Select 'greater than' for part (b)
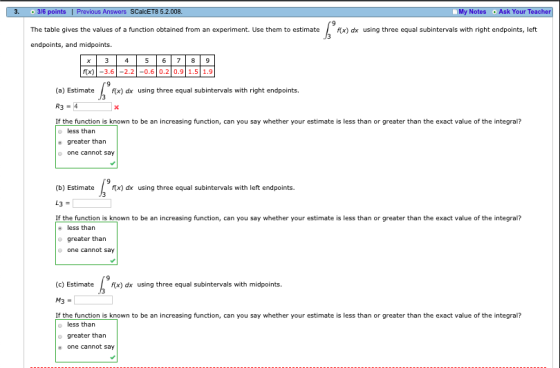Screen dimensions: 560x368 pos(60,239)
